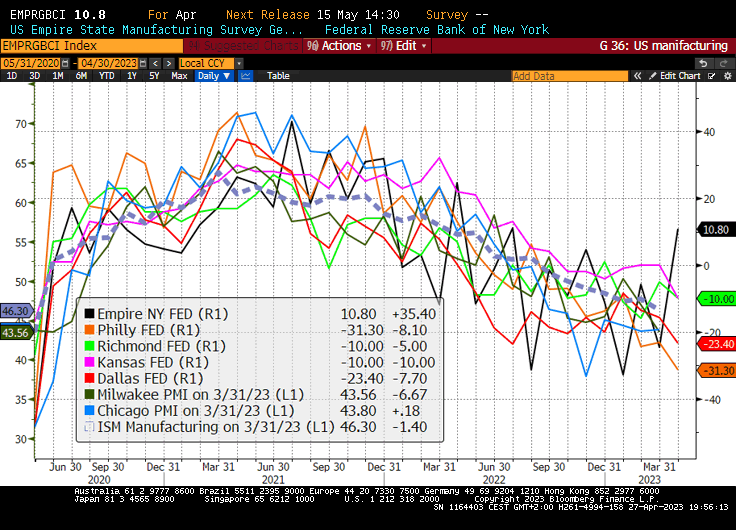This screenshot has height=530, width=736.
Task: Expand the Local CCY currency dropdown arrow
Action: coord(239,63)
